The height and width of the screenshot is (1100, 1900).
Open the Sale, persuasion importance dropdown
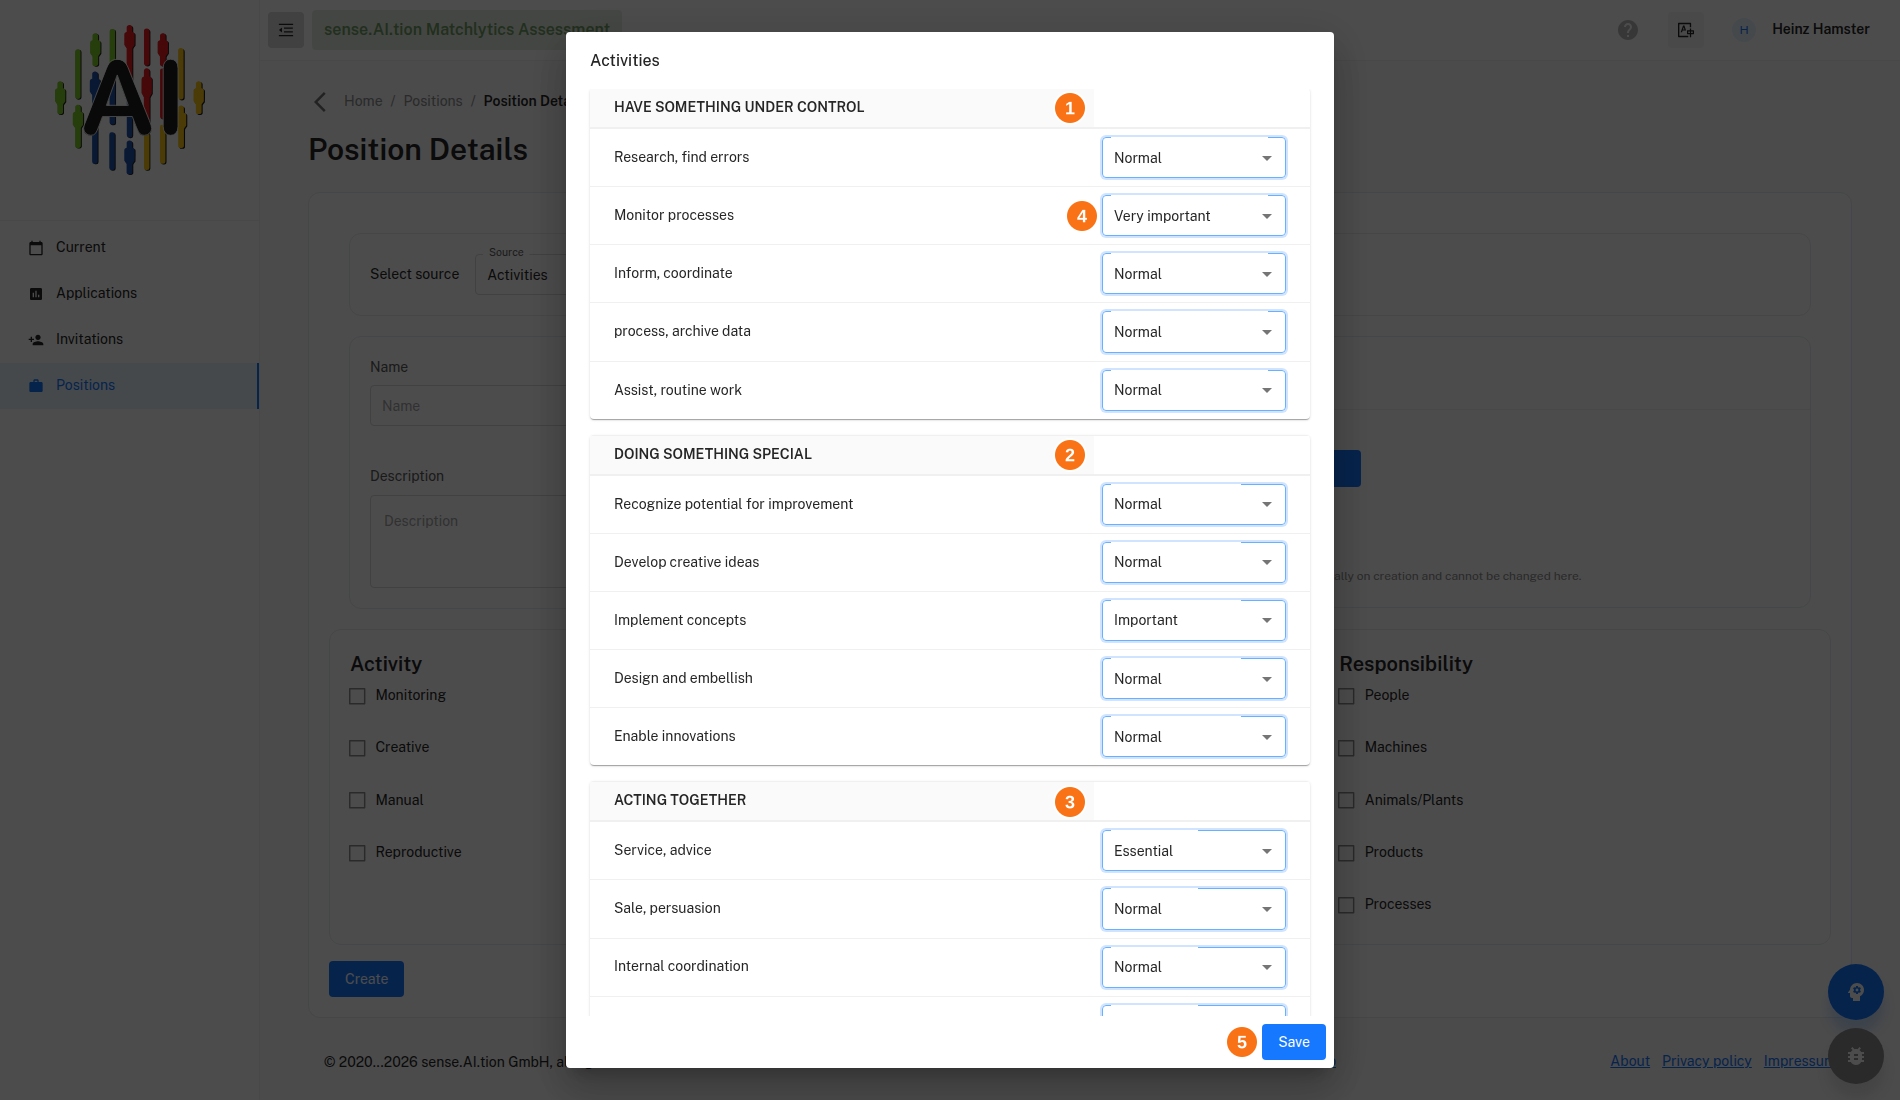(x=1194, y=909)
